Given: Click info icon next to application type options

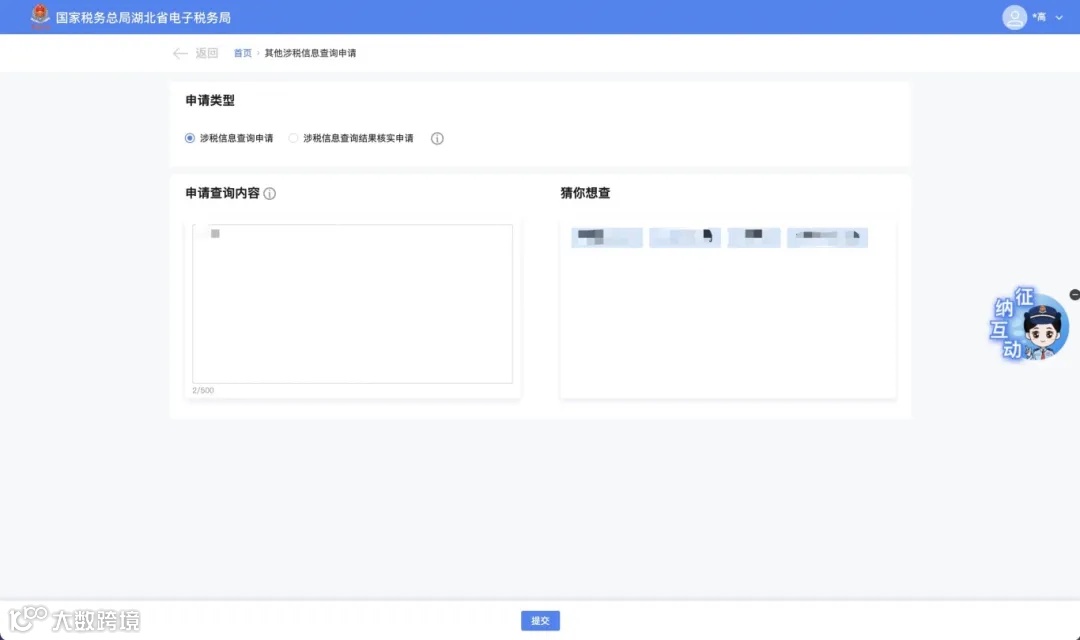Looking at the screenshot, I should (x=437, y=138).
